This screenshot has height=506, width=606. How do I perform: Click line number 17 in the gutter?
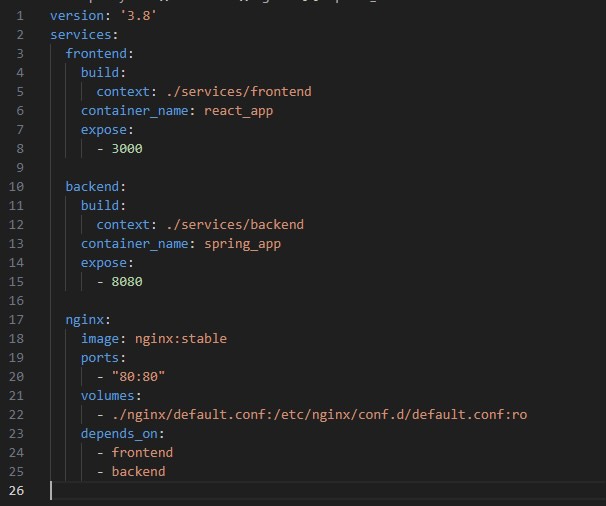point(19,320)
